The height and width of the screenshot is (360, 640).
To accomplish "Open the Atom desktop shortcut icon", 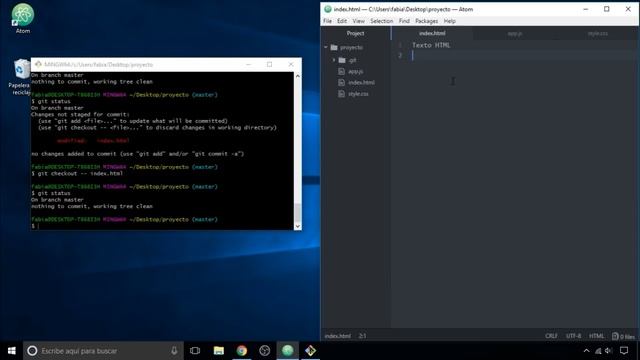I will (x=22, y=15).
